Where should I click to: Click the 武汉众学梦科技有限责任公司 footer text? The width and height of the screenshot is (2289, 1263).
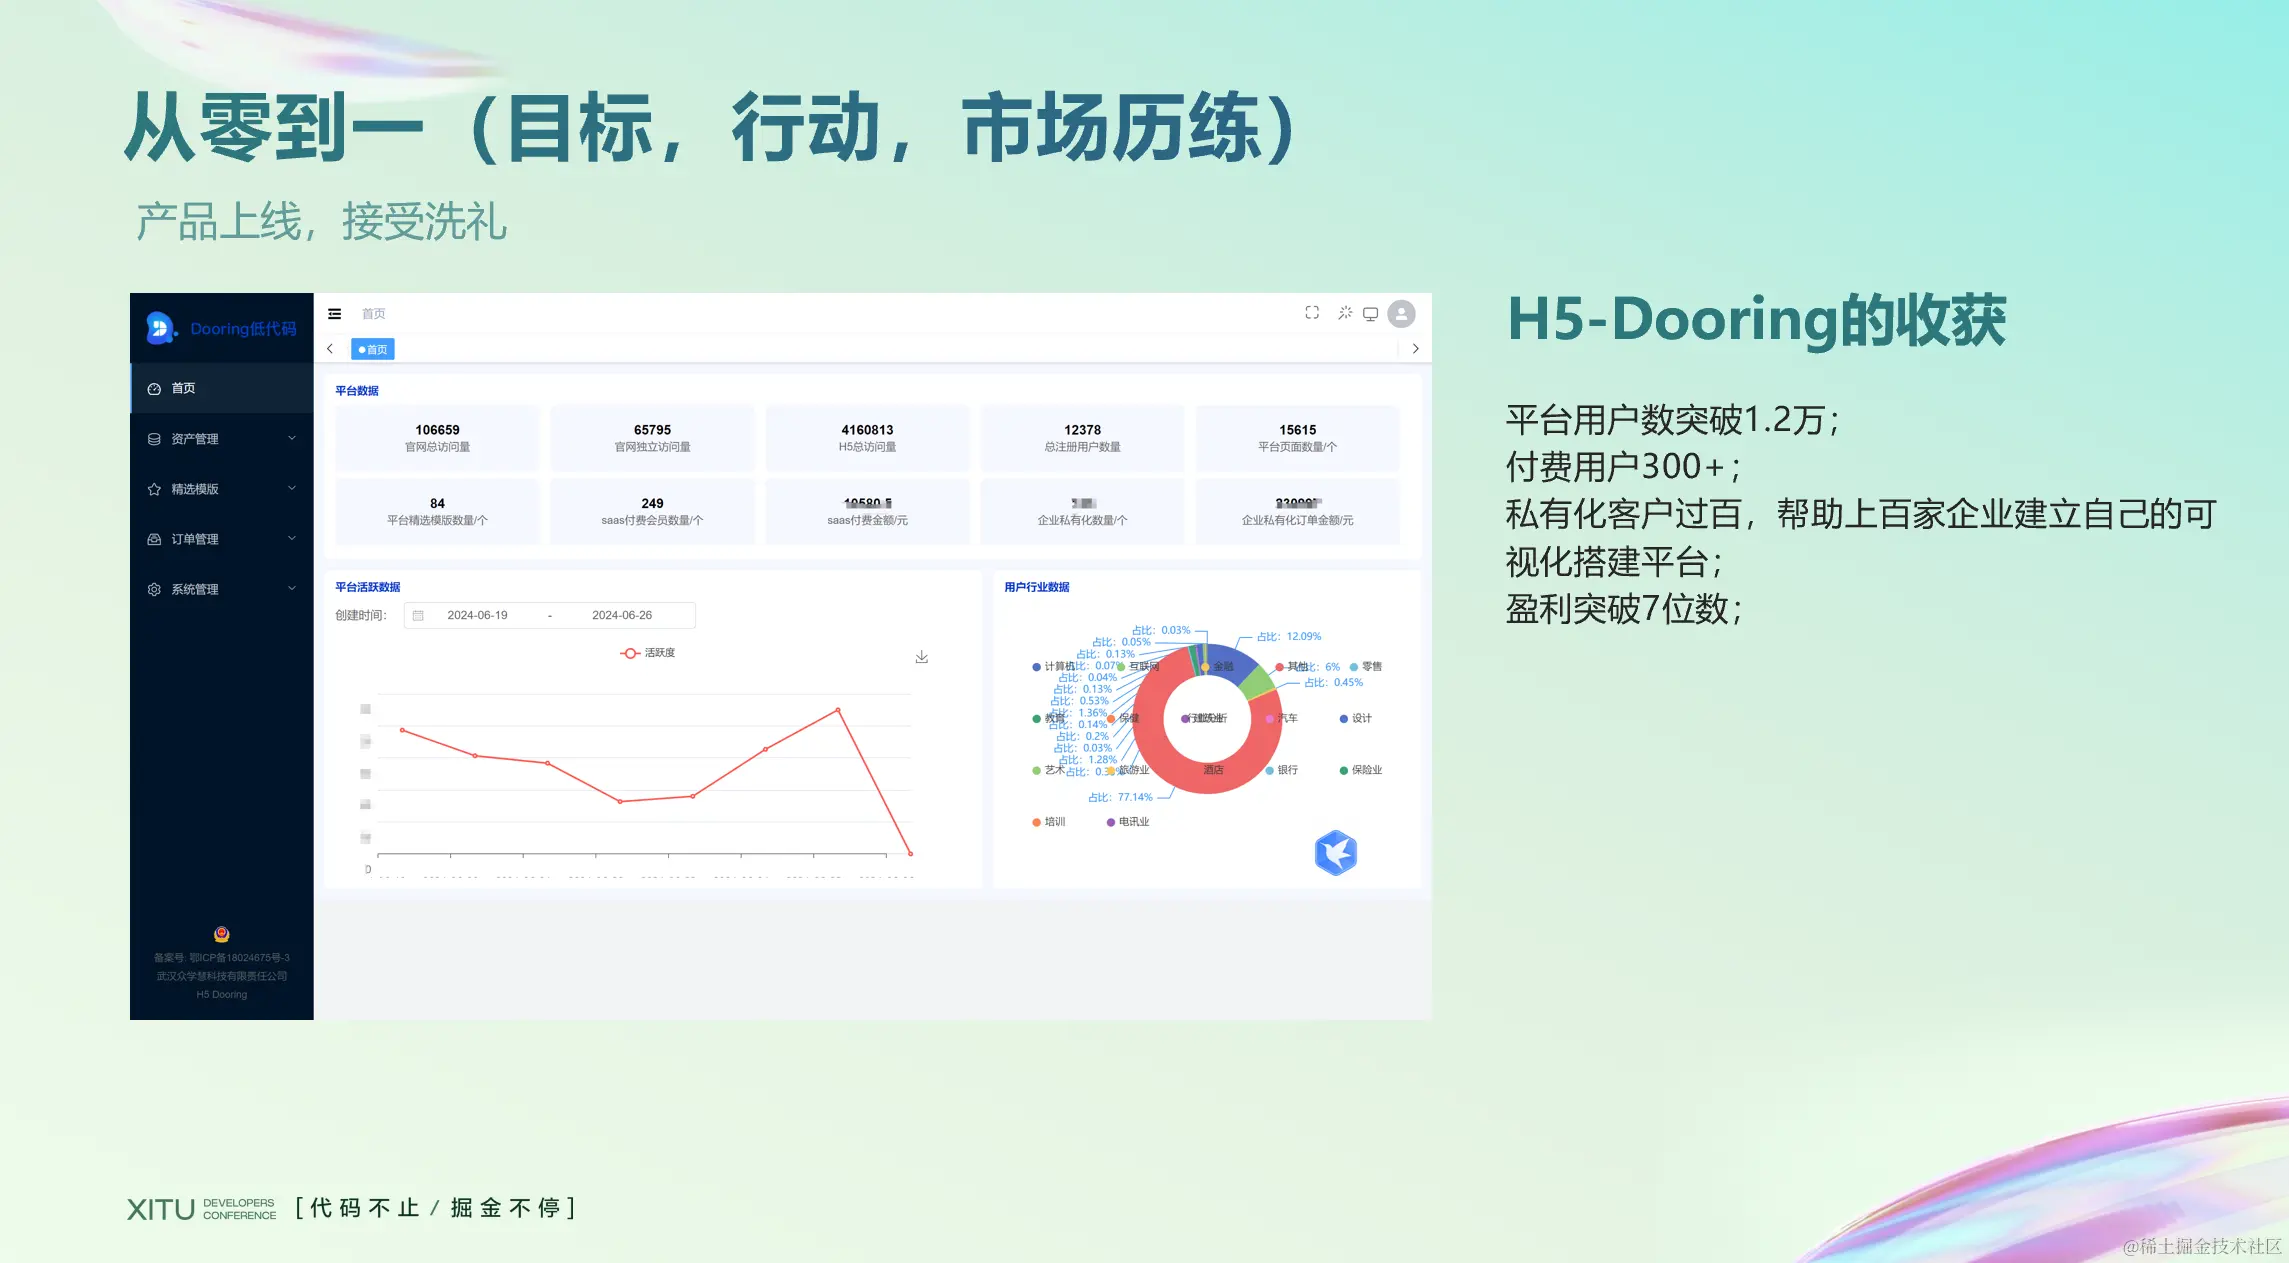(222, 976)
